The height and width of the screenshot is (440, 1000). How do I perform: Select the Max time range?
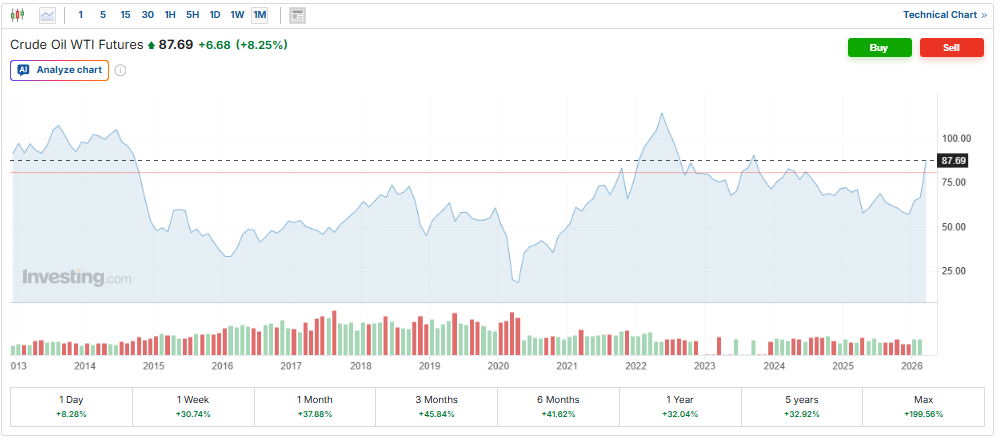(x=923, y=406)
